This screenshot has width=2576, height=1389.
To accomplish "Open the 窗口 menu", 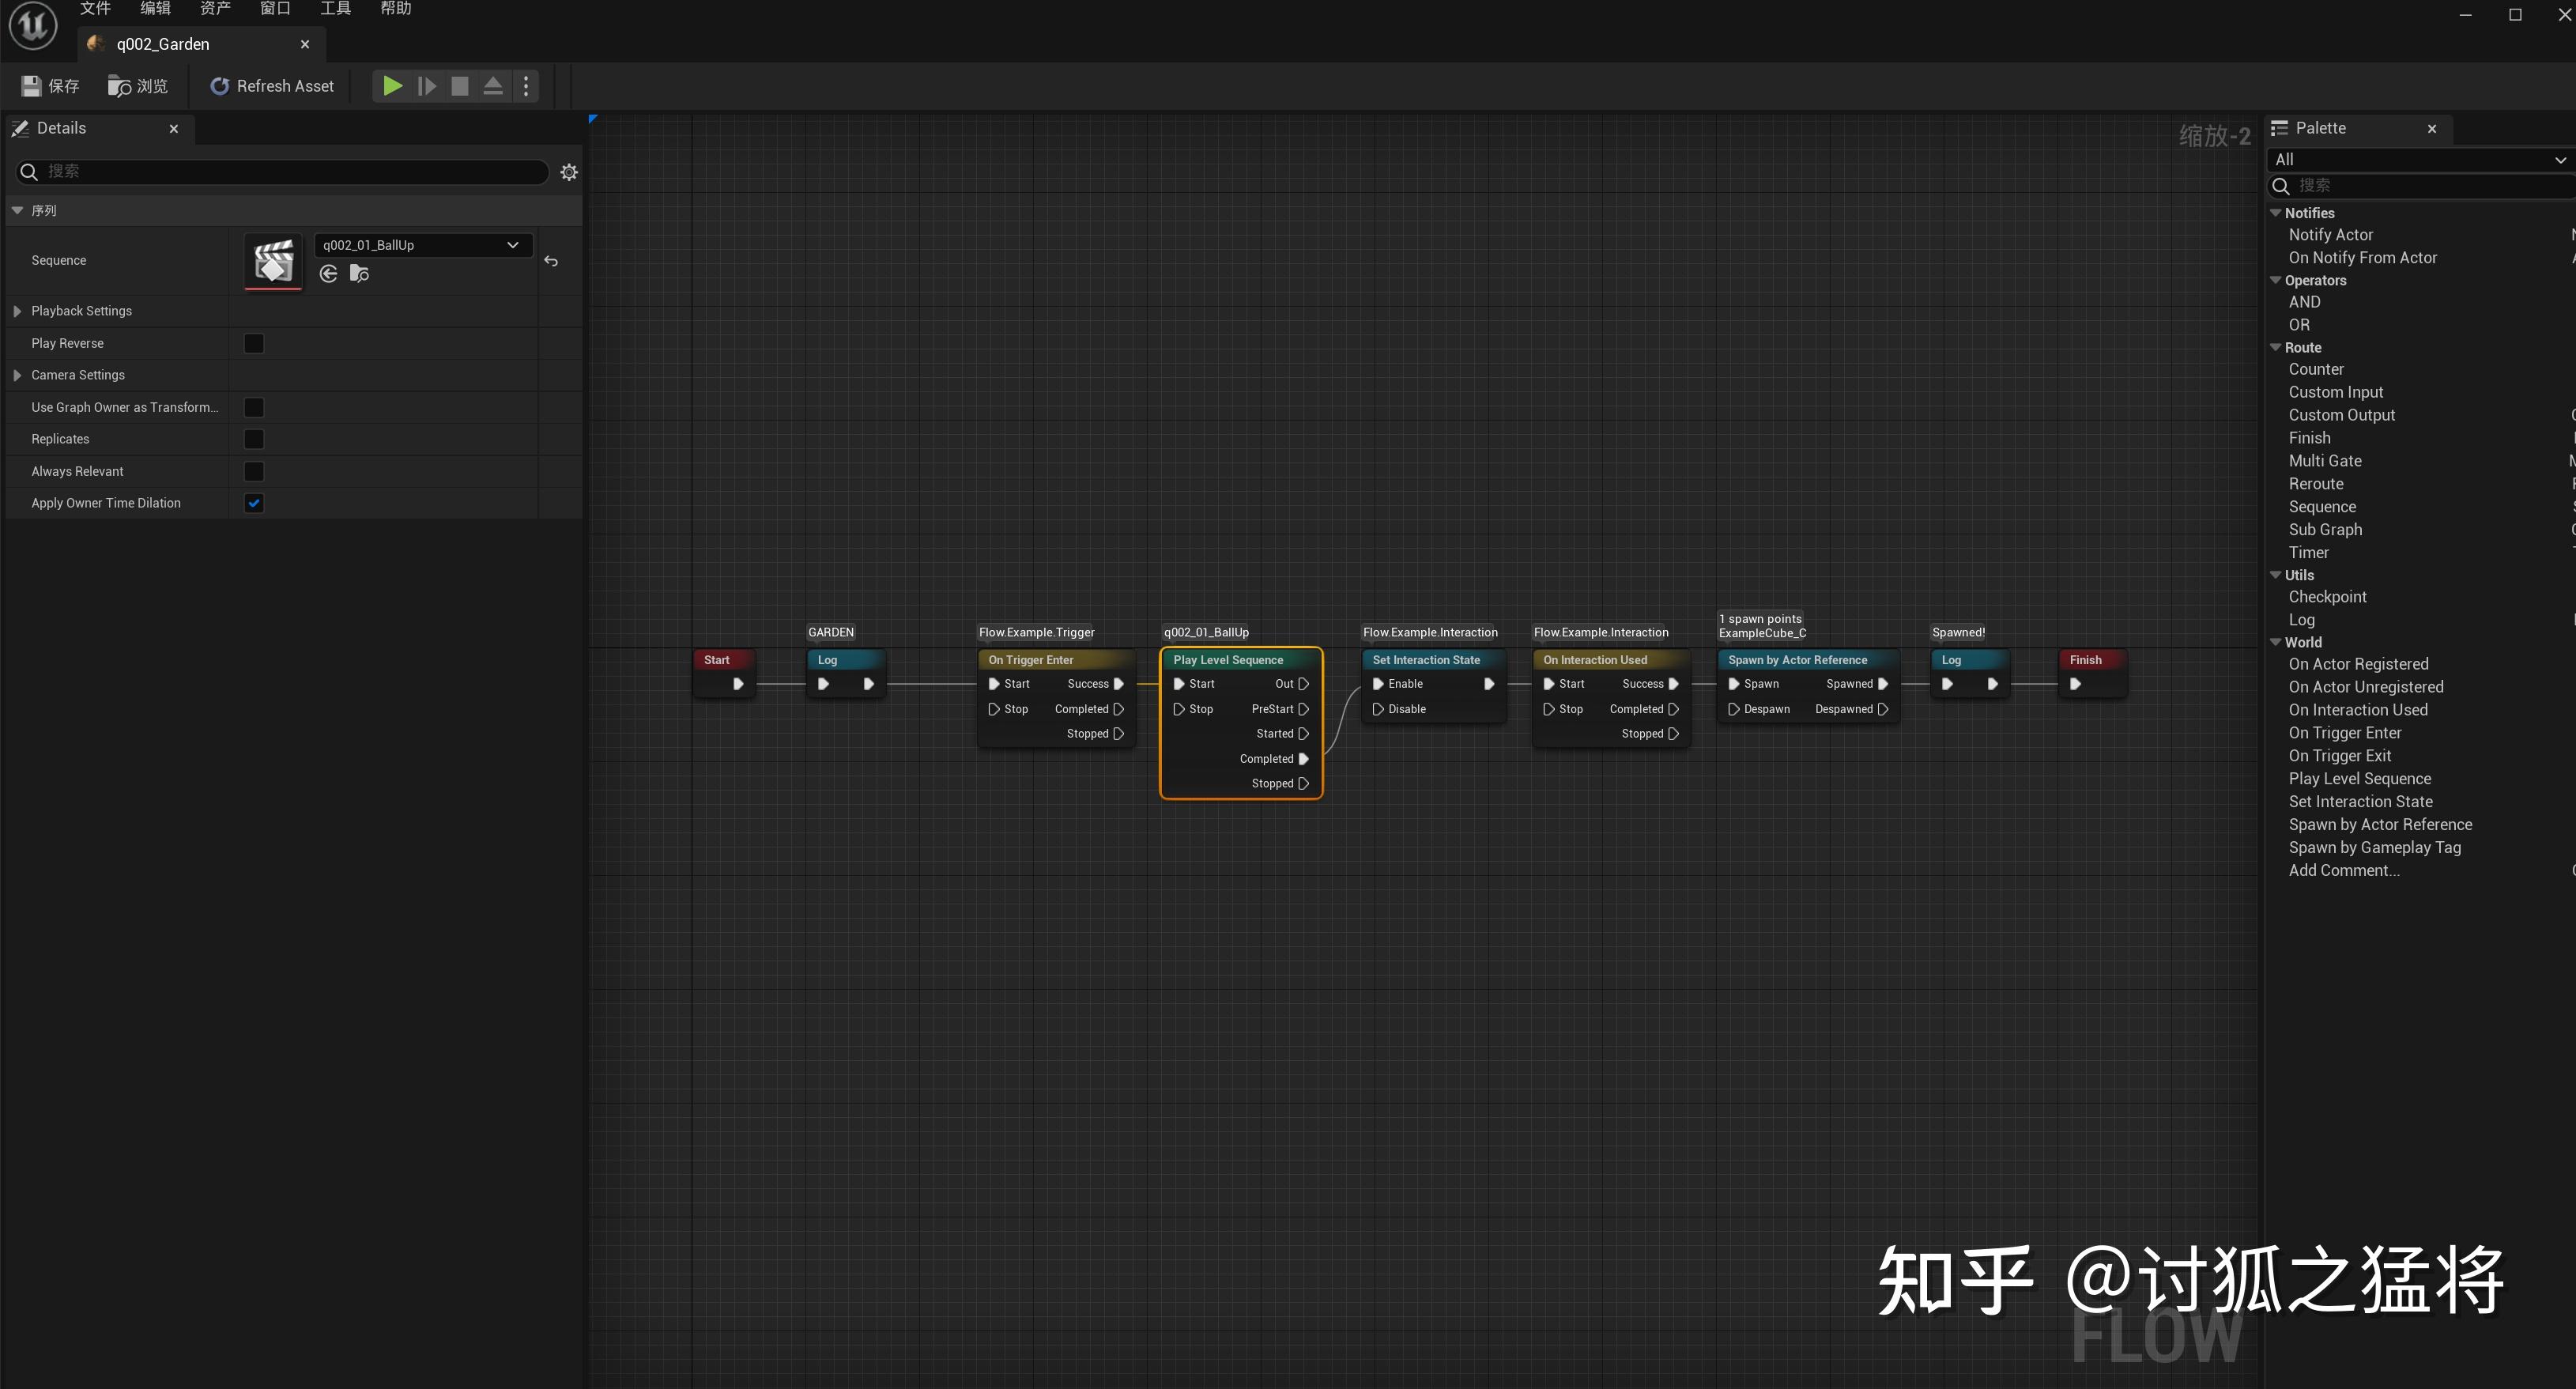I will (275, 9).
